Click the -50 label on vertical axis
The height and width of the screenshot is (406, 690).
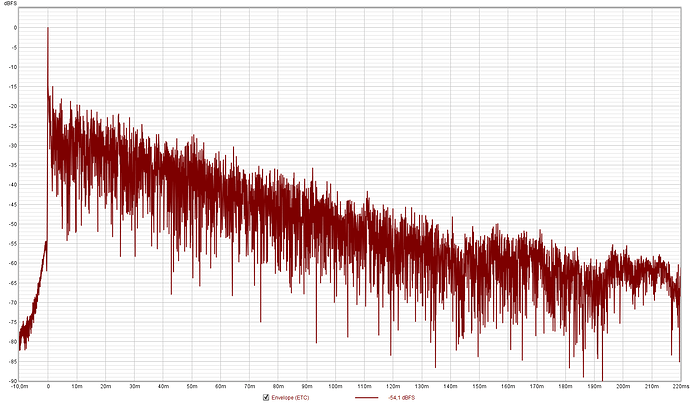[13, 224]
